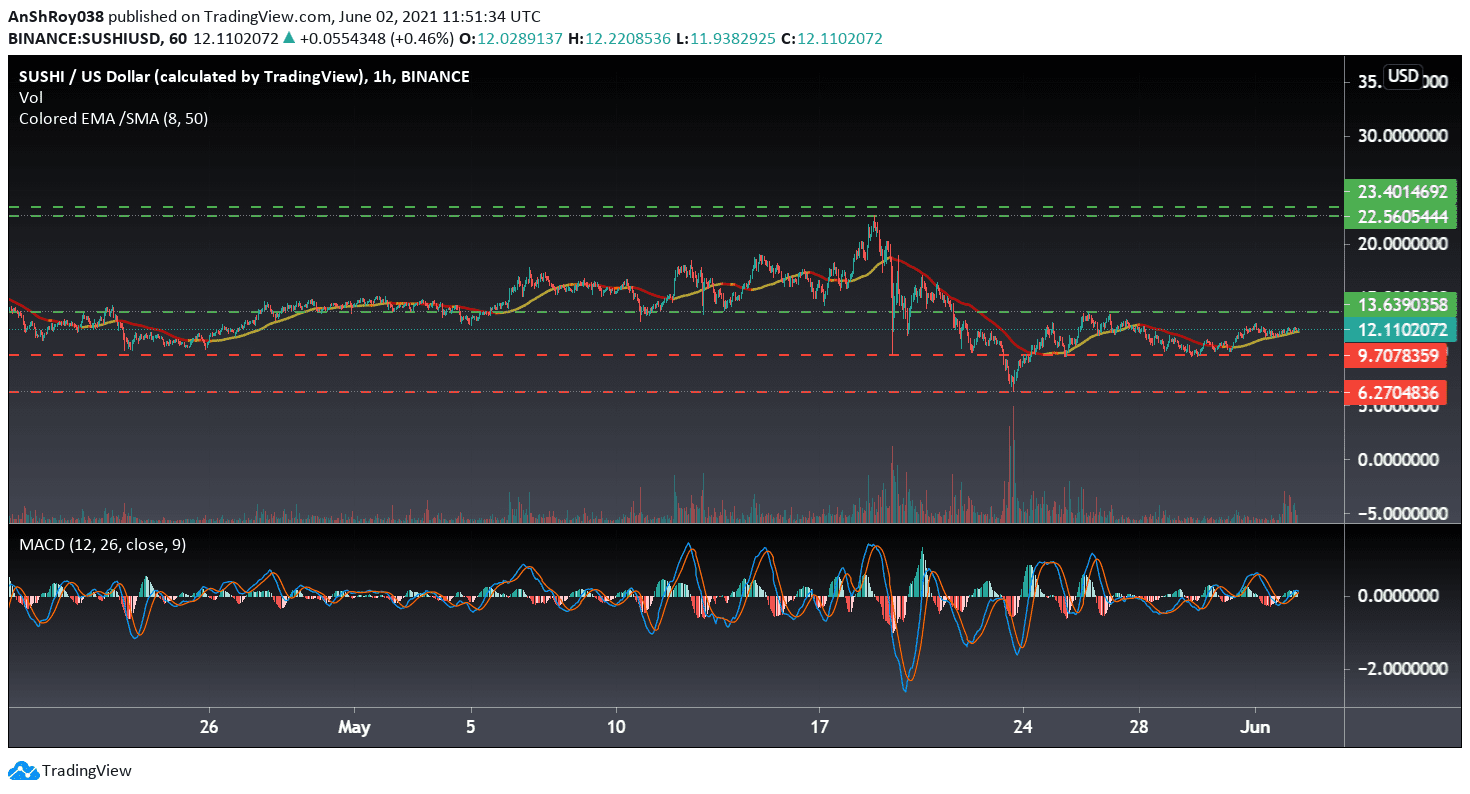Select the 23.4014692 green price label
The height and width of the screenshot is (794, 1470).
pyautogui.click(x=1396, y=190)
